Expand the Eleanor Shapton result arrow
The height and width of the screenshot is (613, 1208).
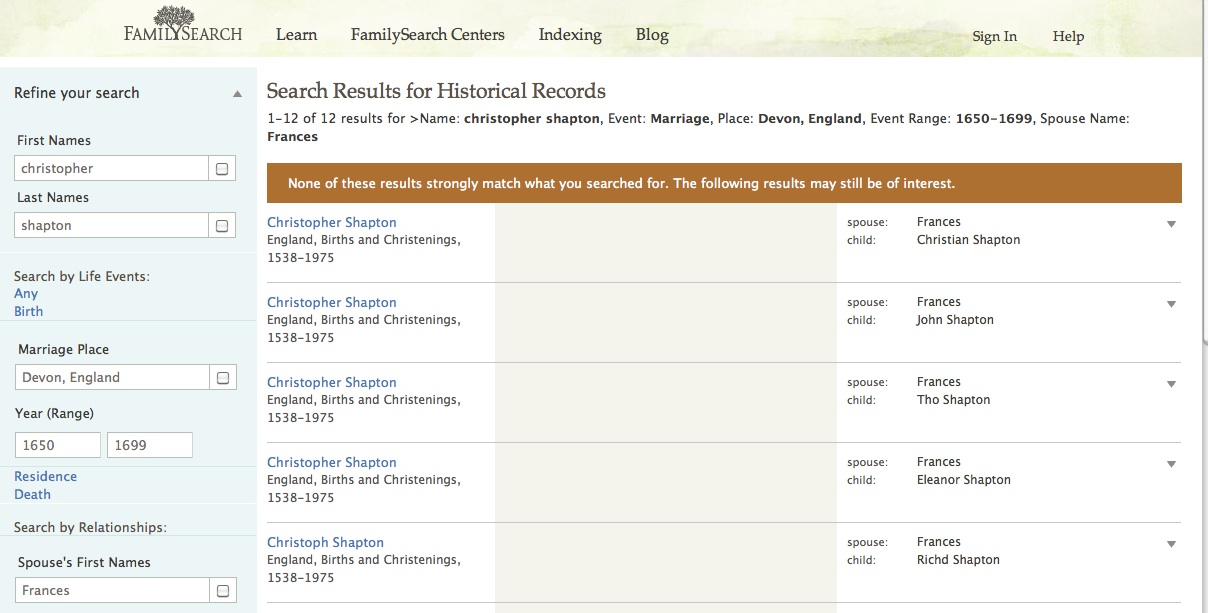click(1171, 465)
